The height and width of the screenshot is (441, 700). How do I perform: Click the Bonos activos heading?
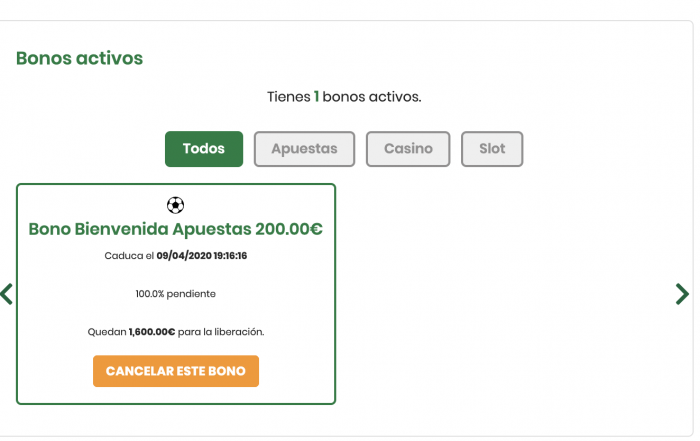79,58
